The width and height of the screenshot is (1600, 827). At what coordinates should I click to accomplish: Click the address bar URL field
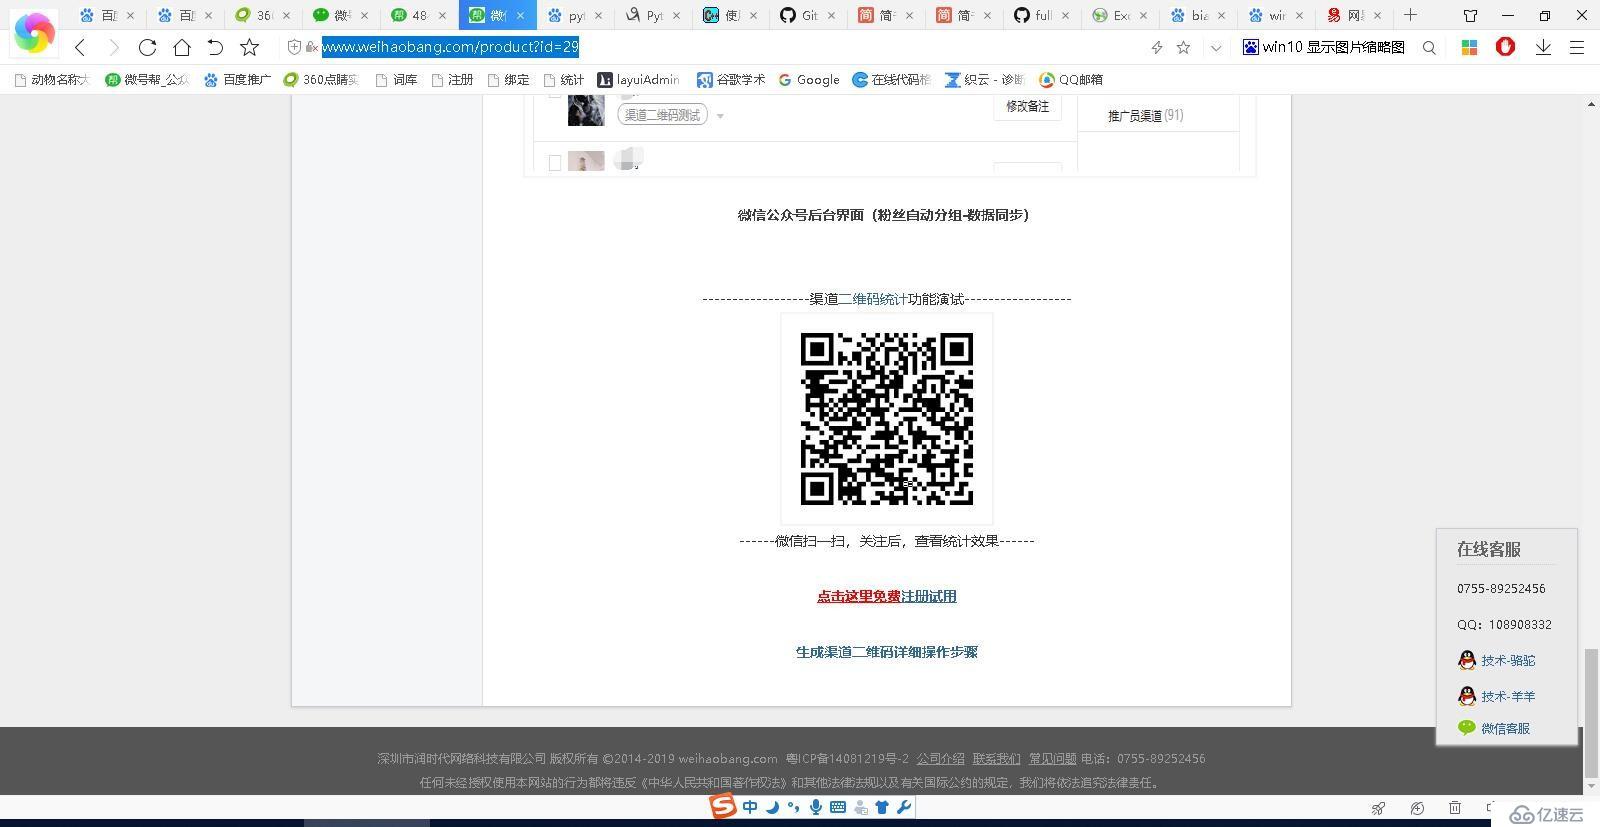coord(730,47)
